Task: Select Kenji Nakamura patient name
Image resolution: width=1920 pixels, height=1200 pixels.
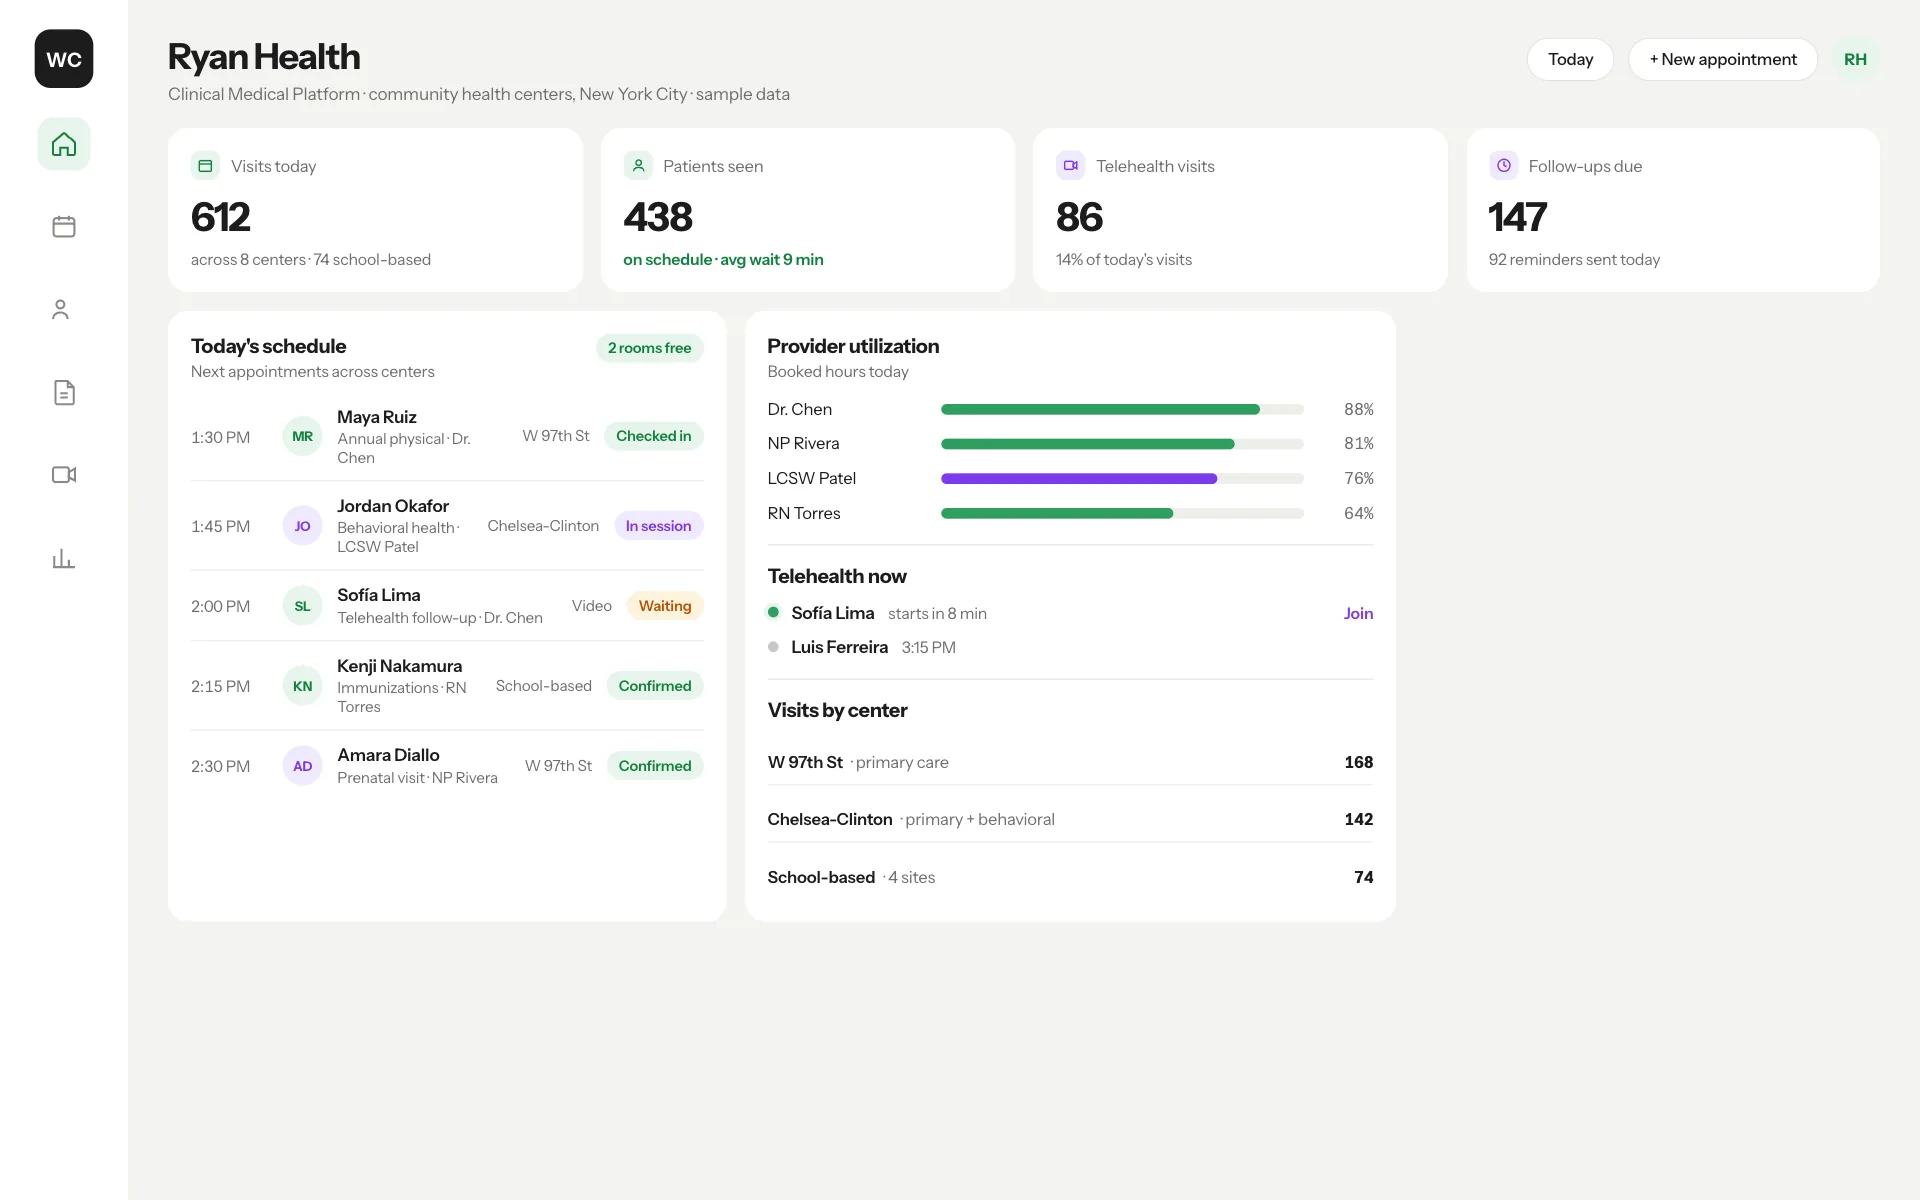Action: [399, 666]
